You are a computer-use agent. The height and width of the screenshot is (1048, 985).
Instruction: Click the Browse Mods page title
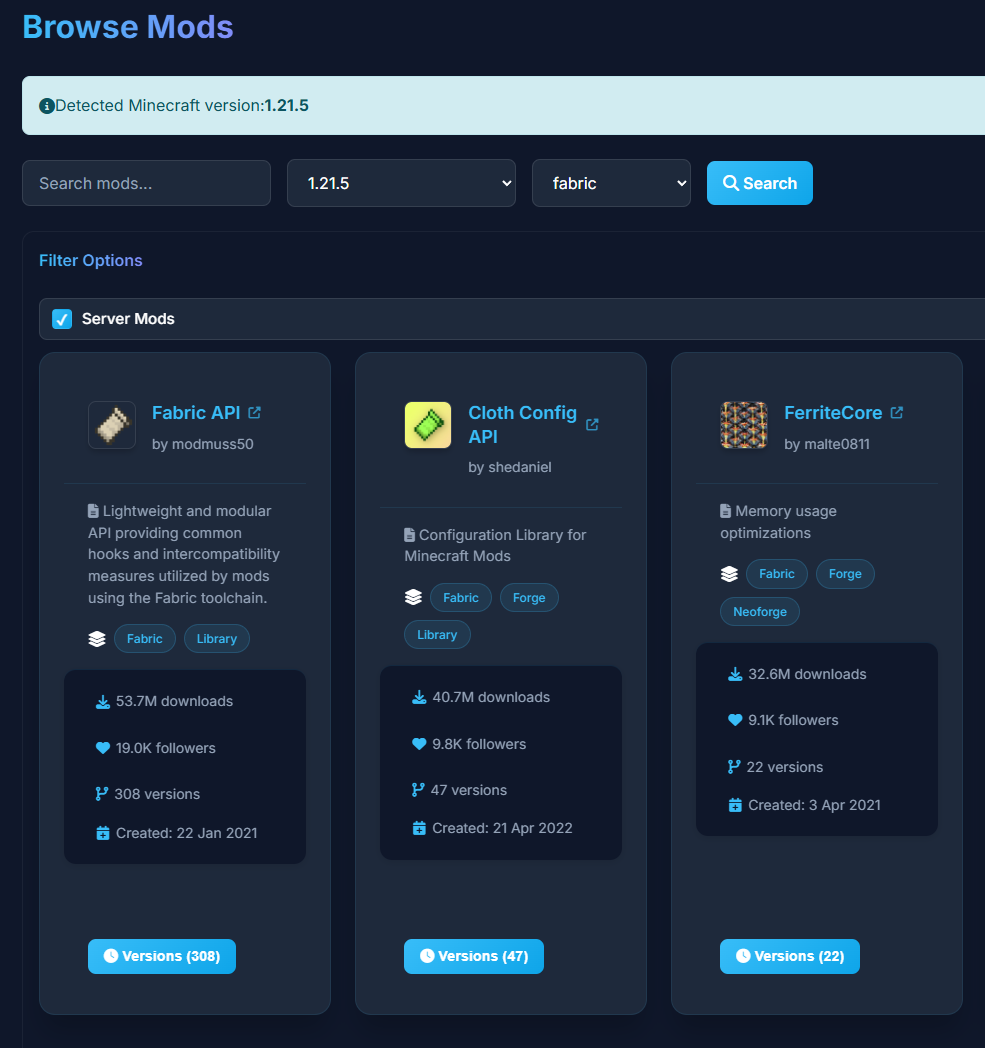click(x=128, y=27)
